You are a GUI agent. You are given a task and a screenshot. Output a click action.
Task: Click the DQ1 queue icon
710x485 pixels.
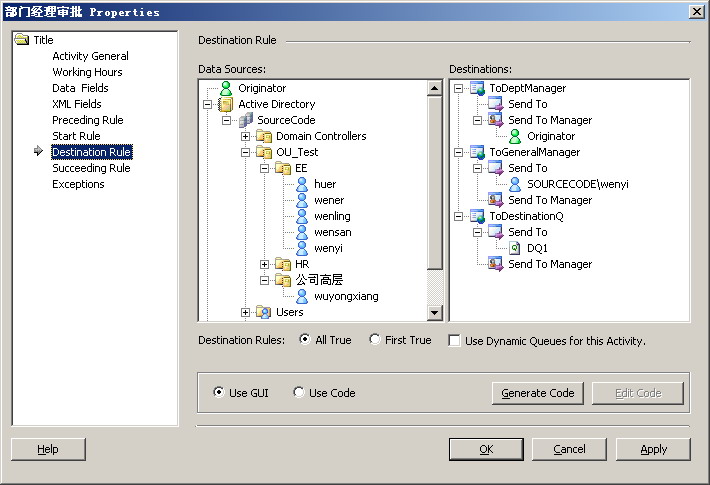pos(515,248)
